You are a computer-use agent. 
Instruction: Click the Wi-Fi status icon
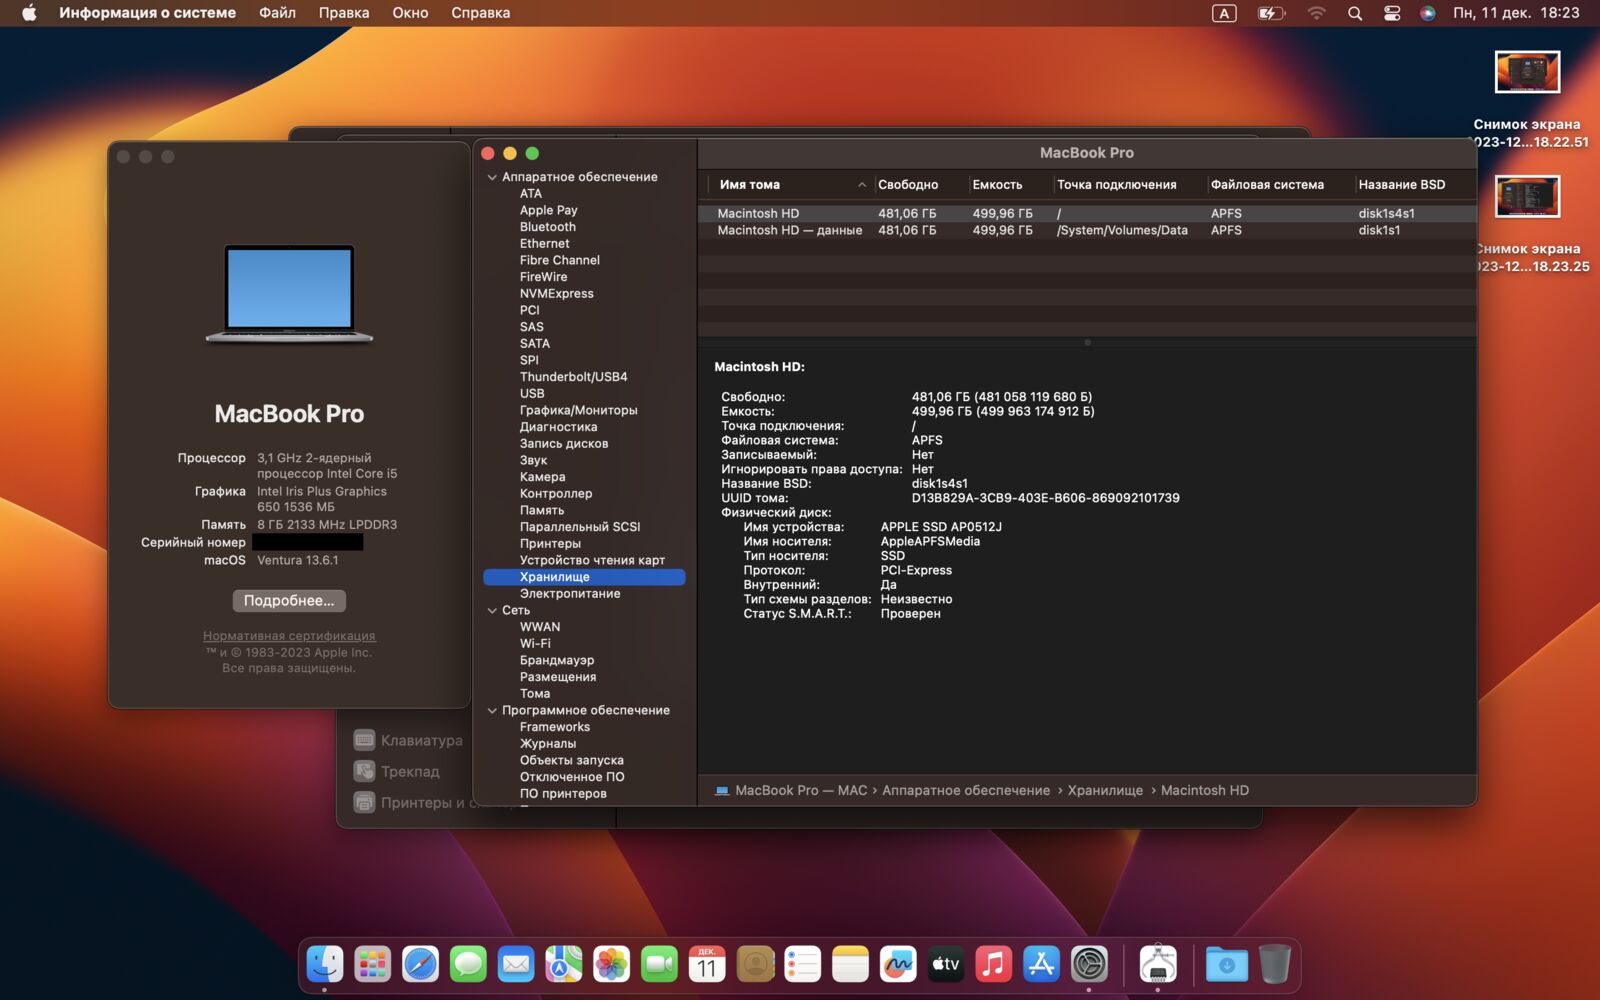tap(1316, 13)
